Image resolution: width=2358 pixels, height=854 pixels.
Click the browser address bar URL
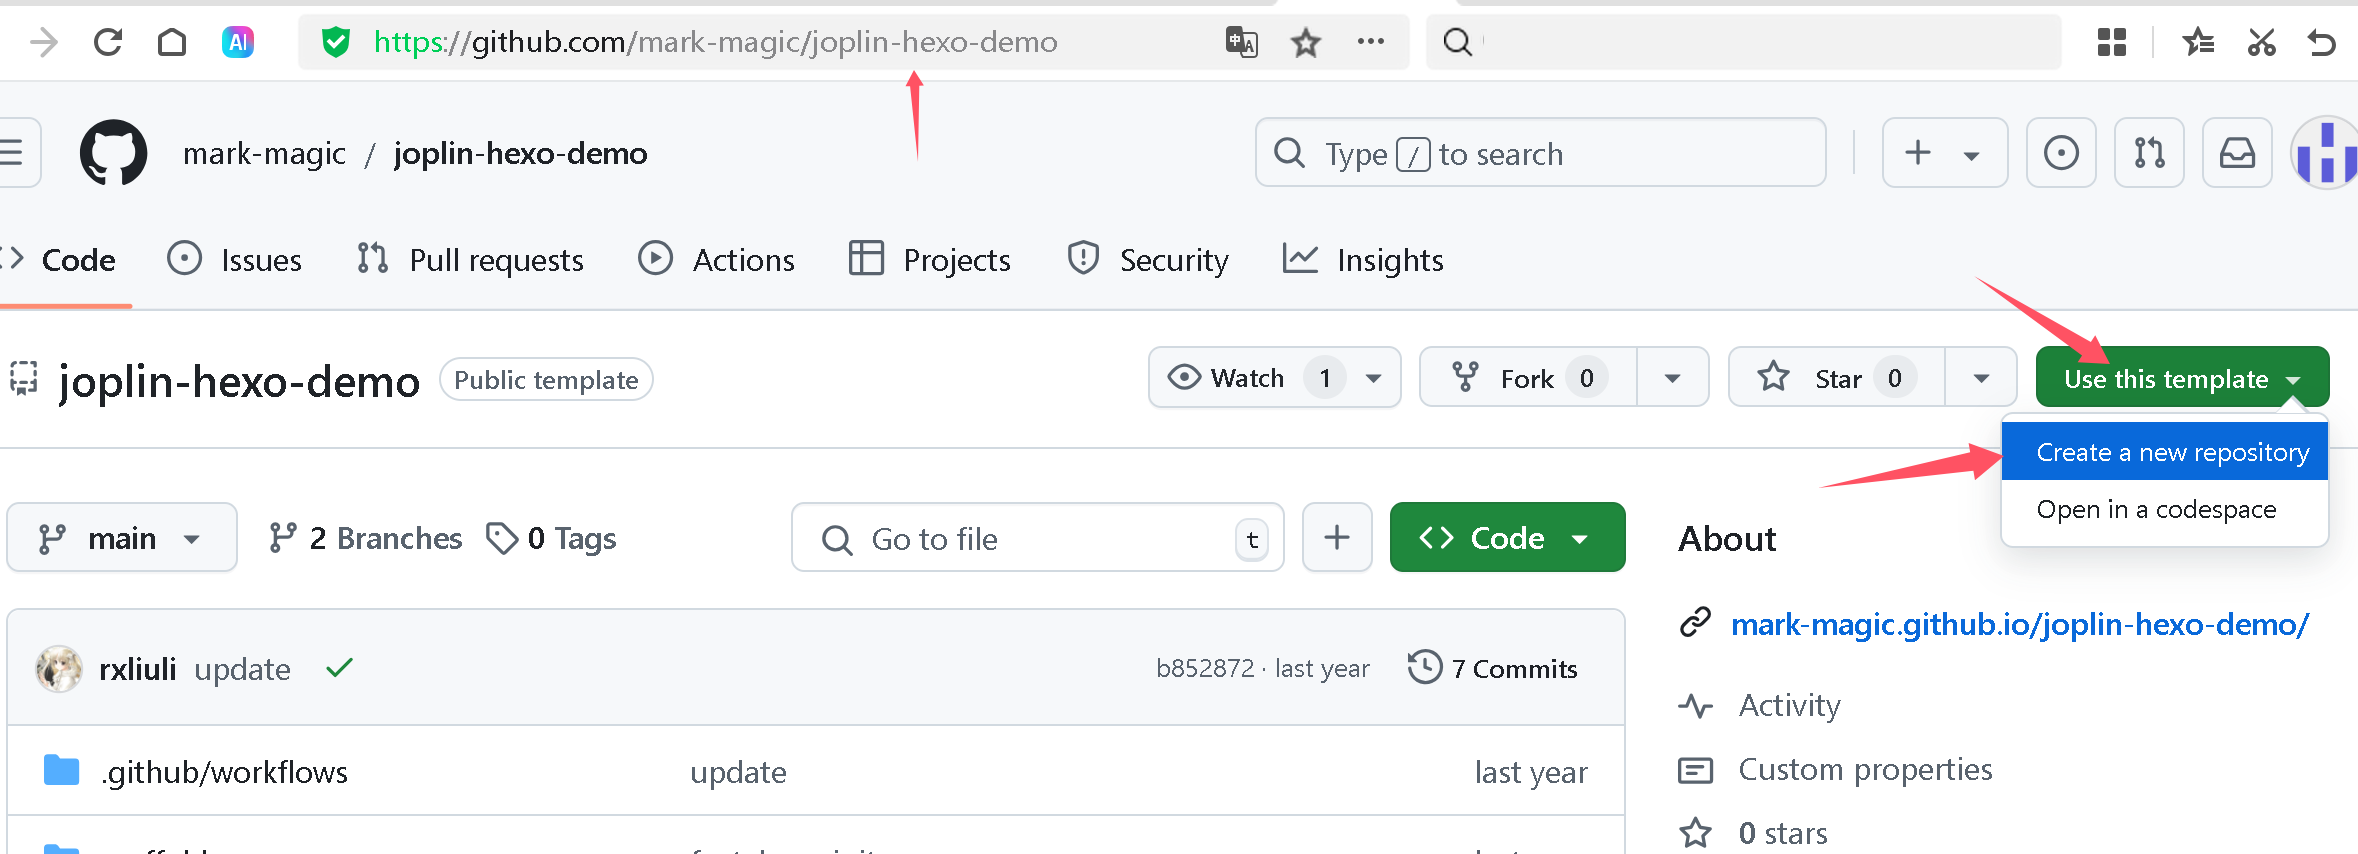(715, 42)
